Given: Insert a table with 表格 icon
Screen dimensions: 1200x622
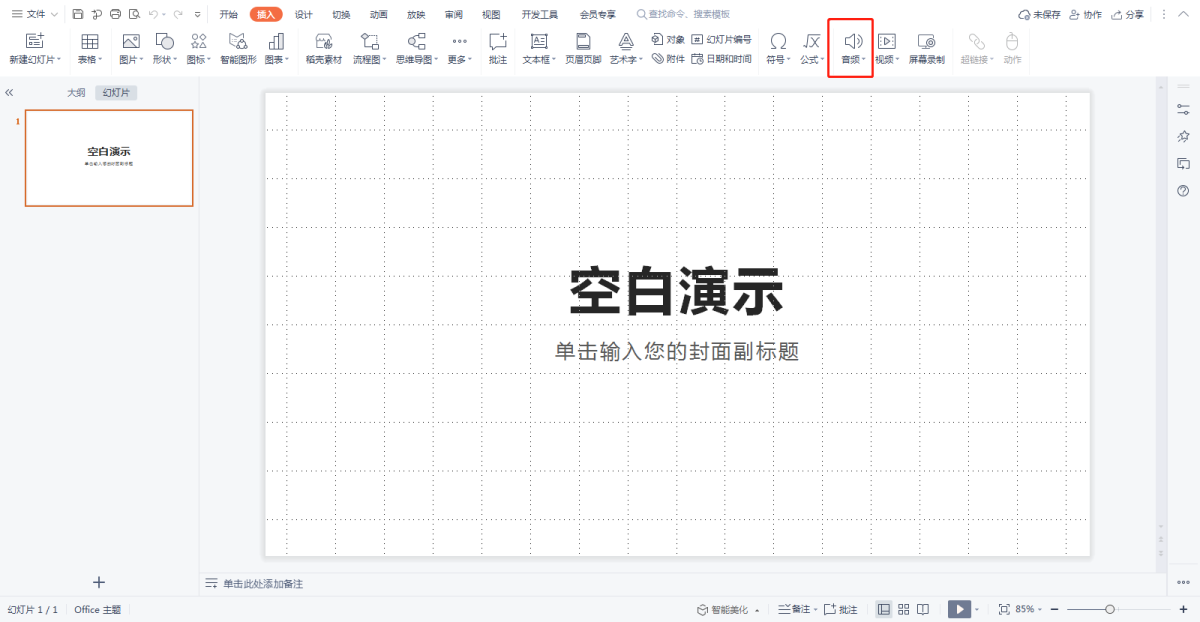Looking at the screenshot, I should point(89,41).
